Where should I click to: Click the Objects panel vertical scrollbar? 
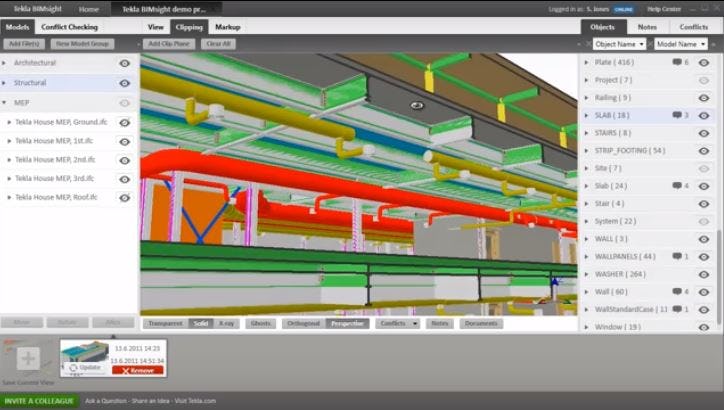pos(719,277)
